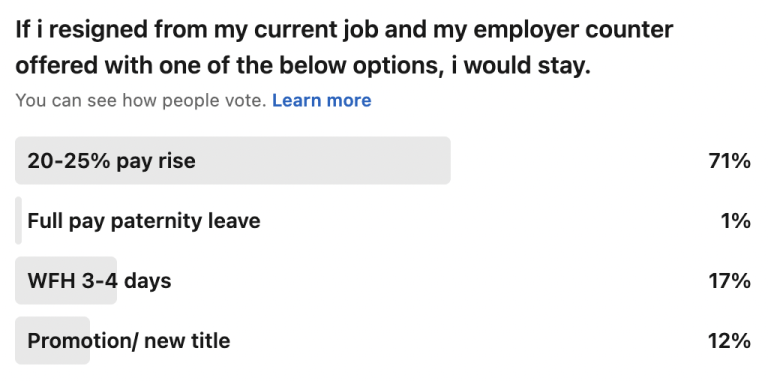Viewport: 768px width, 381px height.
Task: Select the 20-25% pay rise option label
Action: coord(111,161)
